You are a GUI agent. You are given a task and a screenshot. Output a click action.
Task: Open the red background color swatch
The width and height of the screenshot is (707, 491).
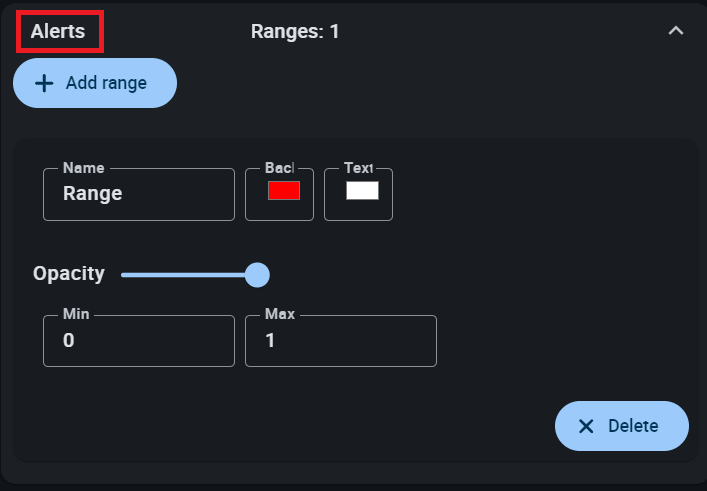tap(284, 191)
